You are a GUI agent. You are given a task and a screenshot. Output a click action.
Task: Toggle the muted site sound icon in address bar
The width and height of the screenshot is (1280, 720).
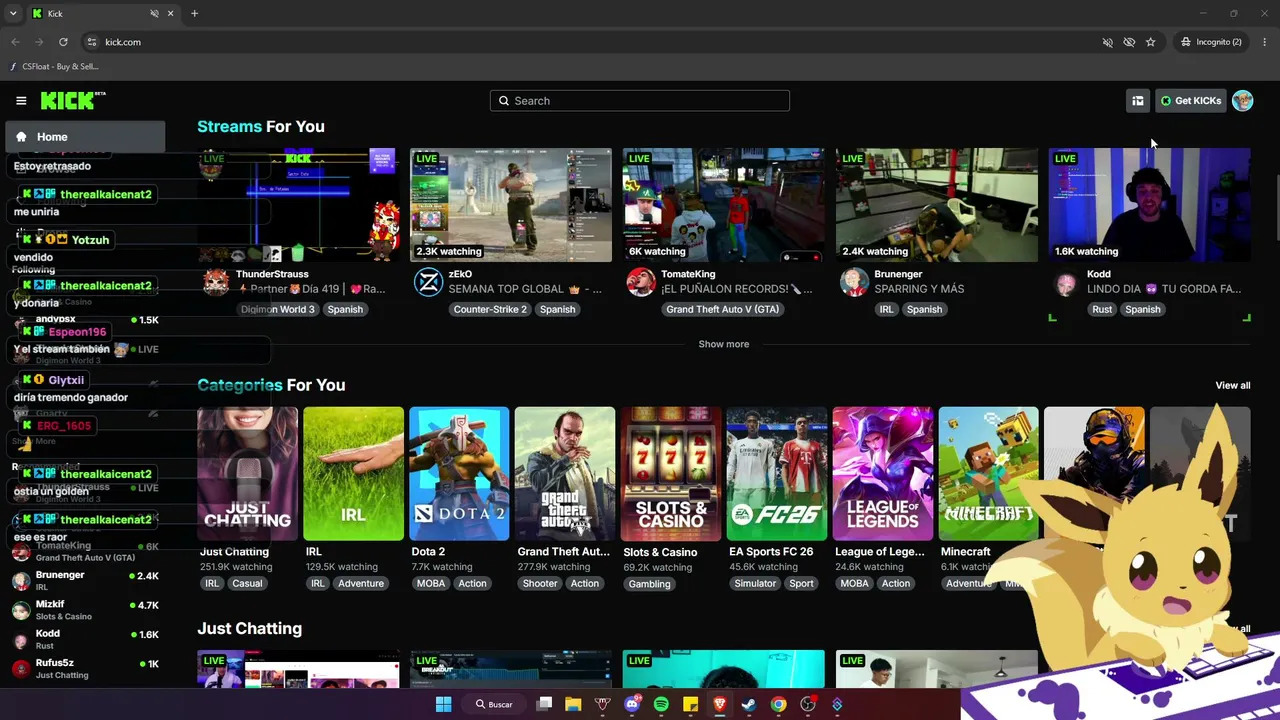pos(1107,42)
